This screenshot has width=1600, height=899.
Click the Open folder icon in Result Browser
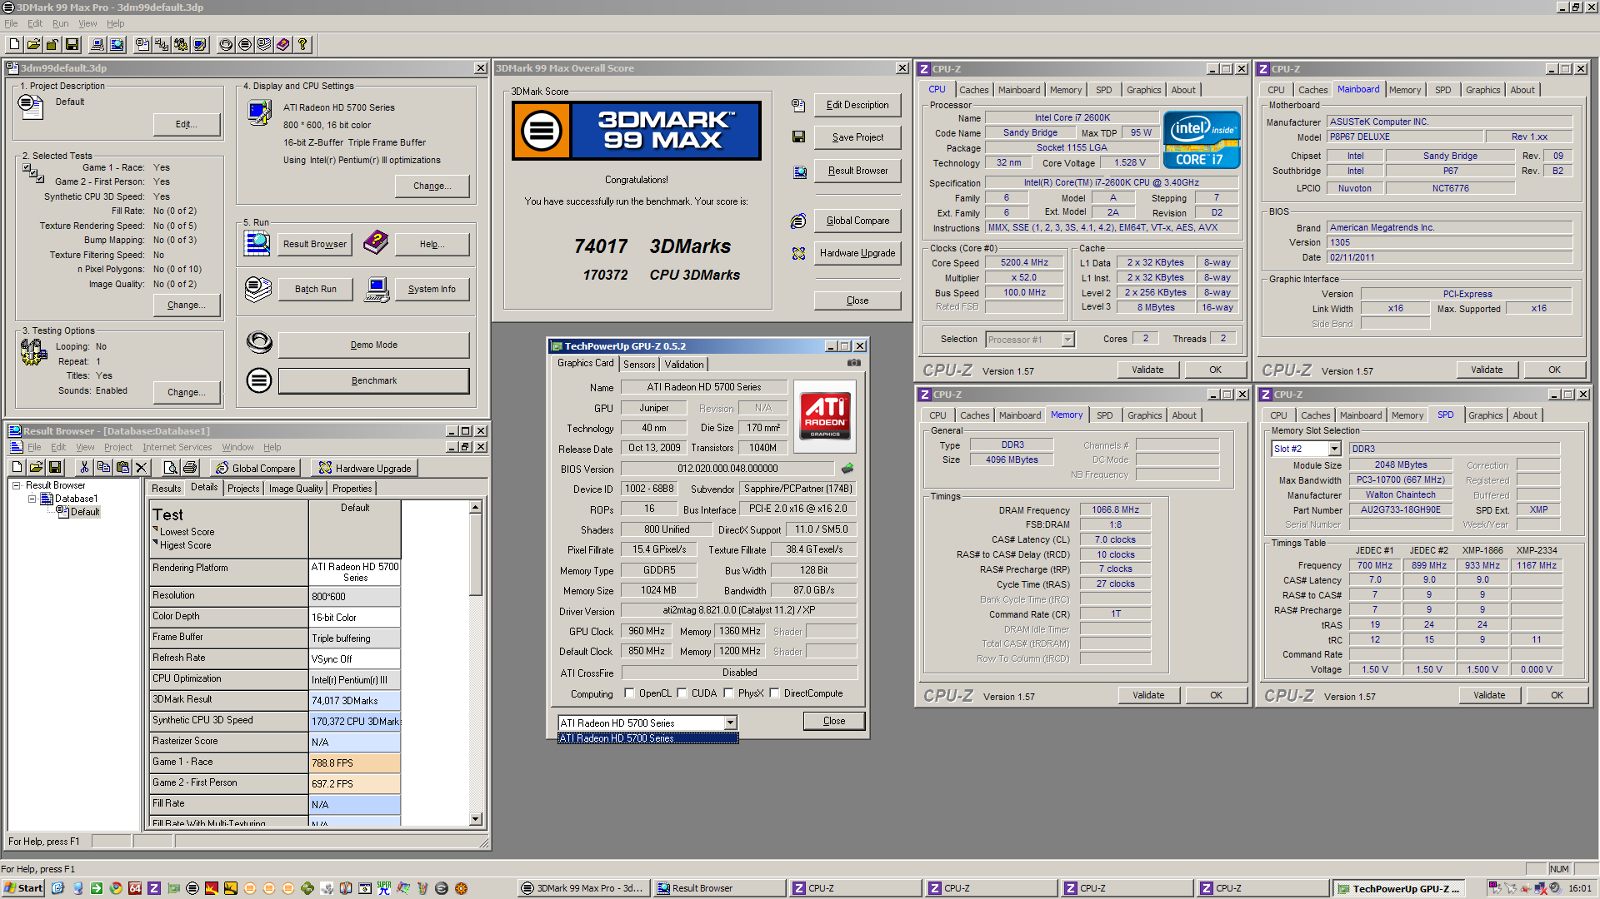point(36,467)
